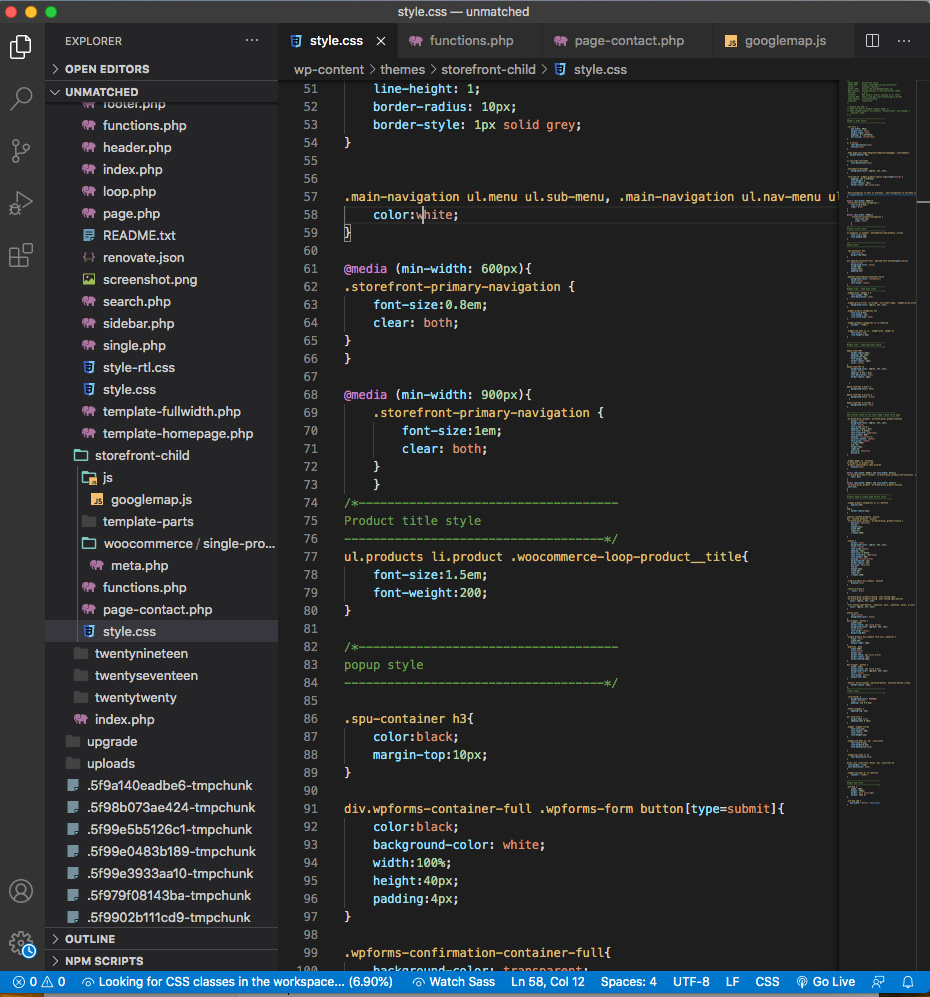Go to line via Ln 58, Col 12
This screenshot has height=997, width=930.
point(547,981)
